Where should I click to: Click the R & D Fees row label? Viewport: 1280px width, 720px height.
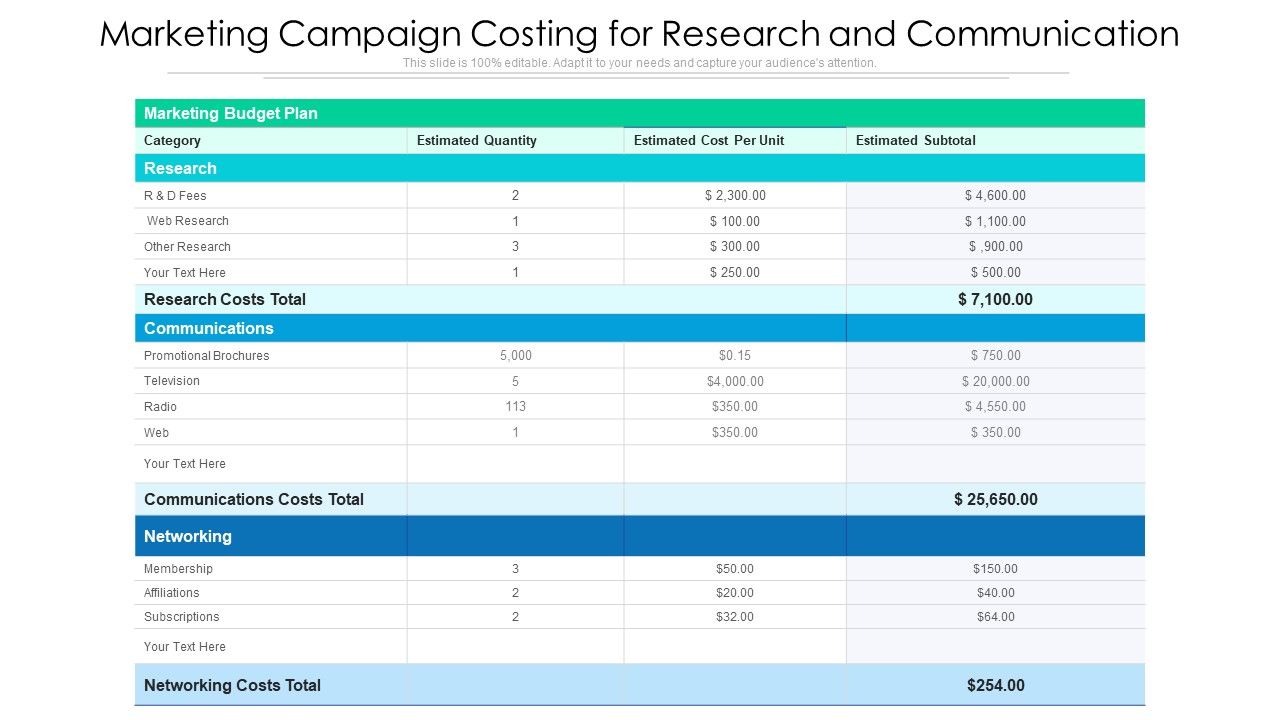pyautogui.click(x=175, y=196)
